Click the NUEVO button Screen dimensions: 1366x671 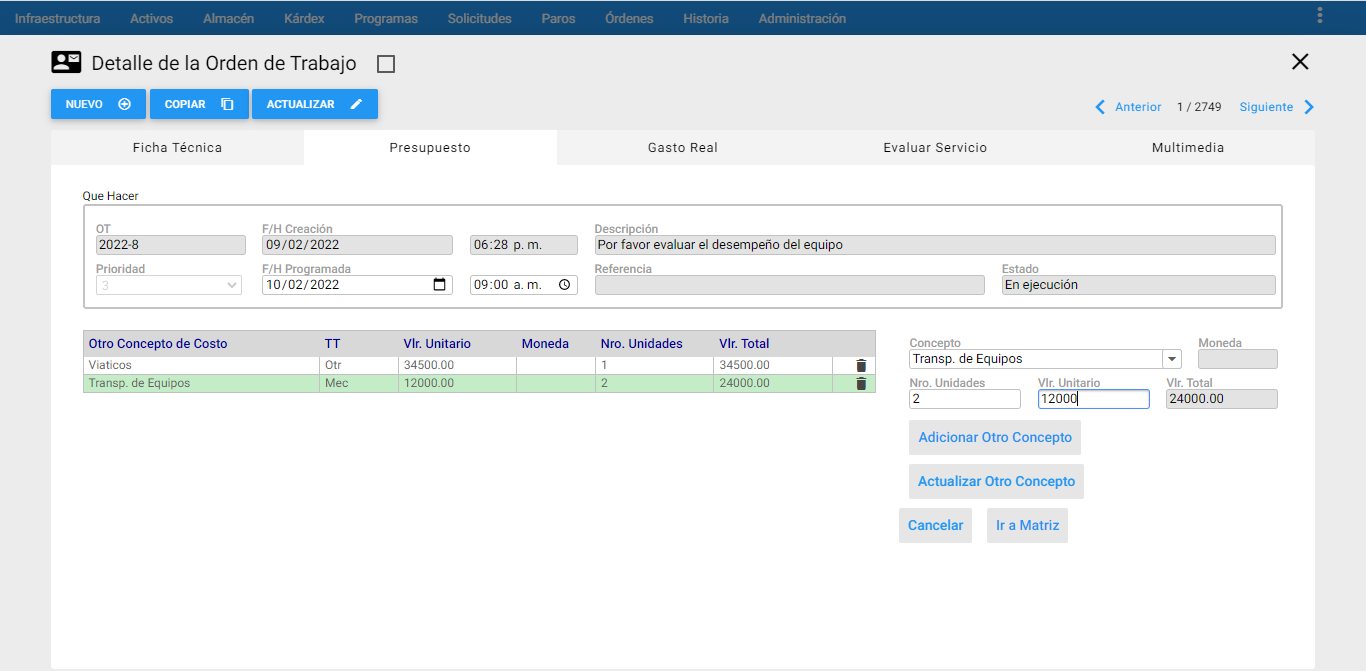[98, 104]
